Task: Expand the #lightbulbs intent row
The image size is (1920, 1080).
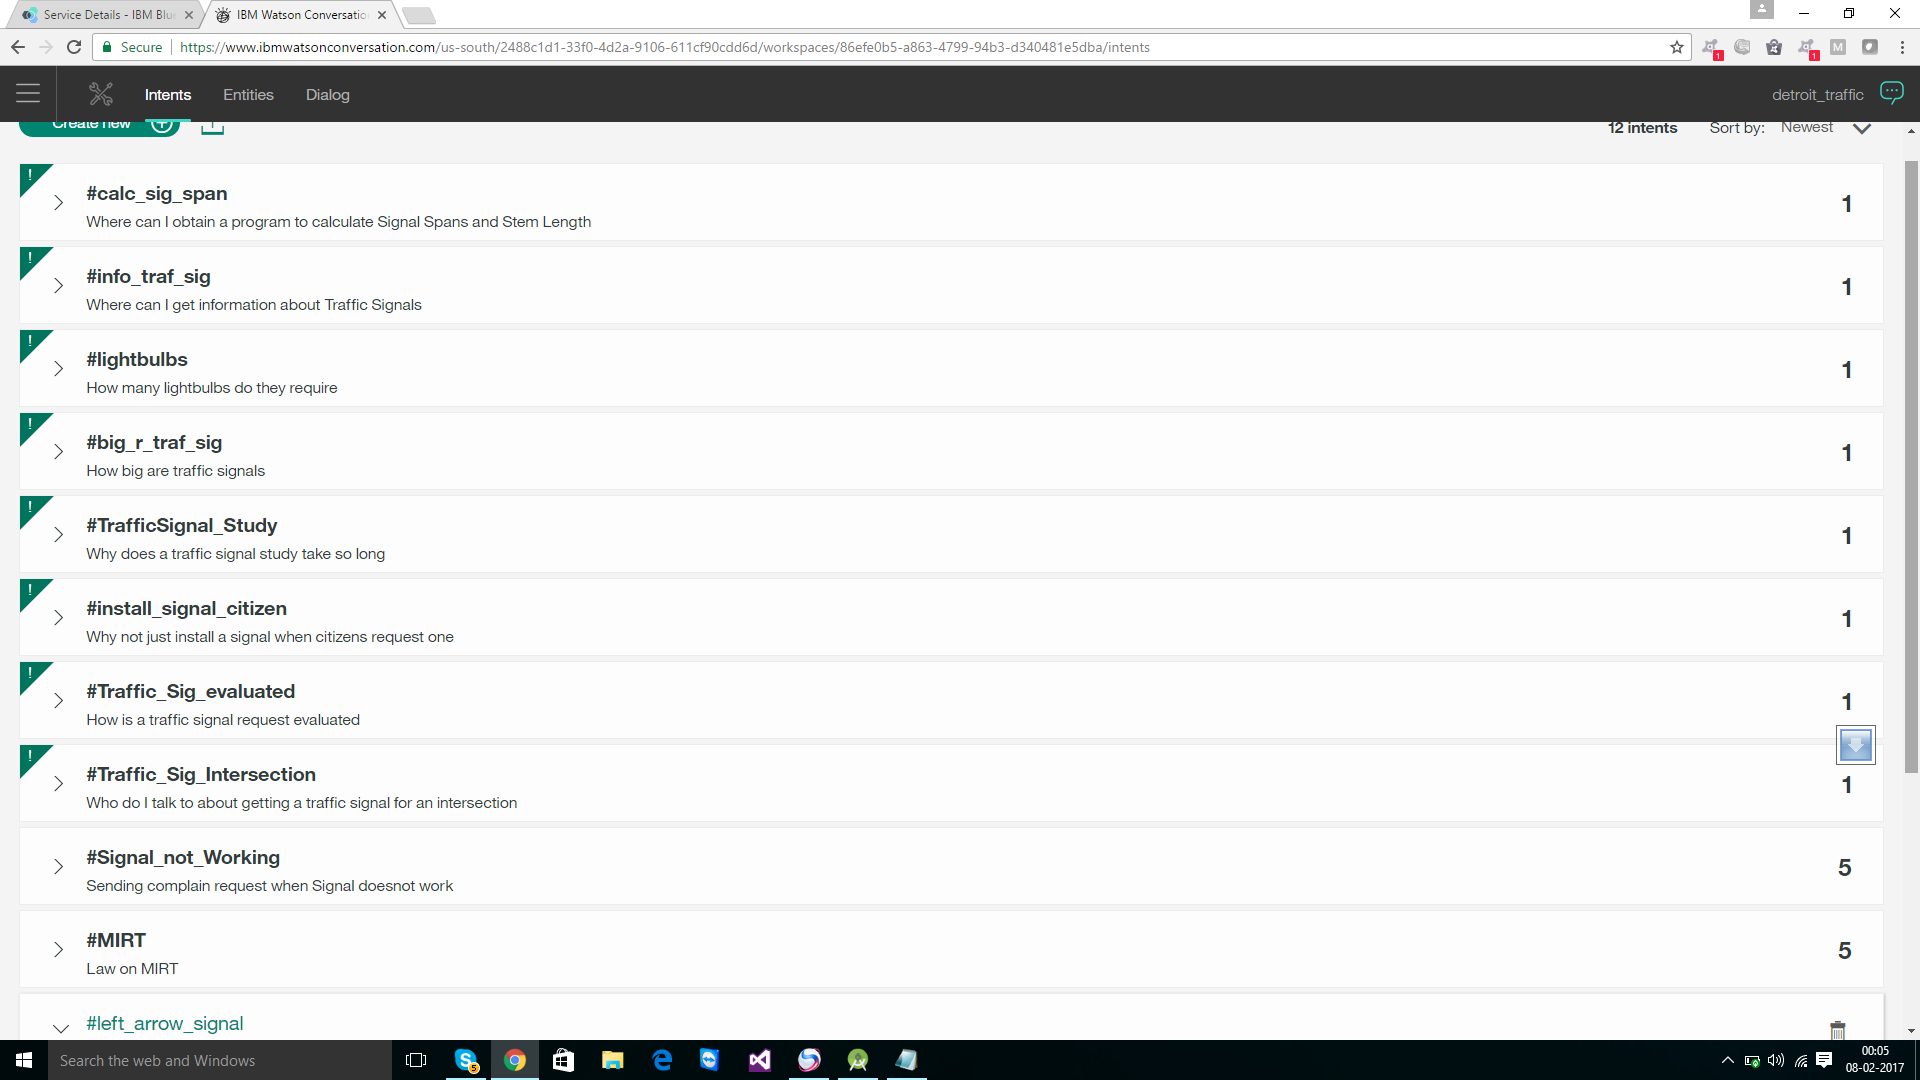Action: coord(58,369)
